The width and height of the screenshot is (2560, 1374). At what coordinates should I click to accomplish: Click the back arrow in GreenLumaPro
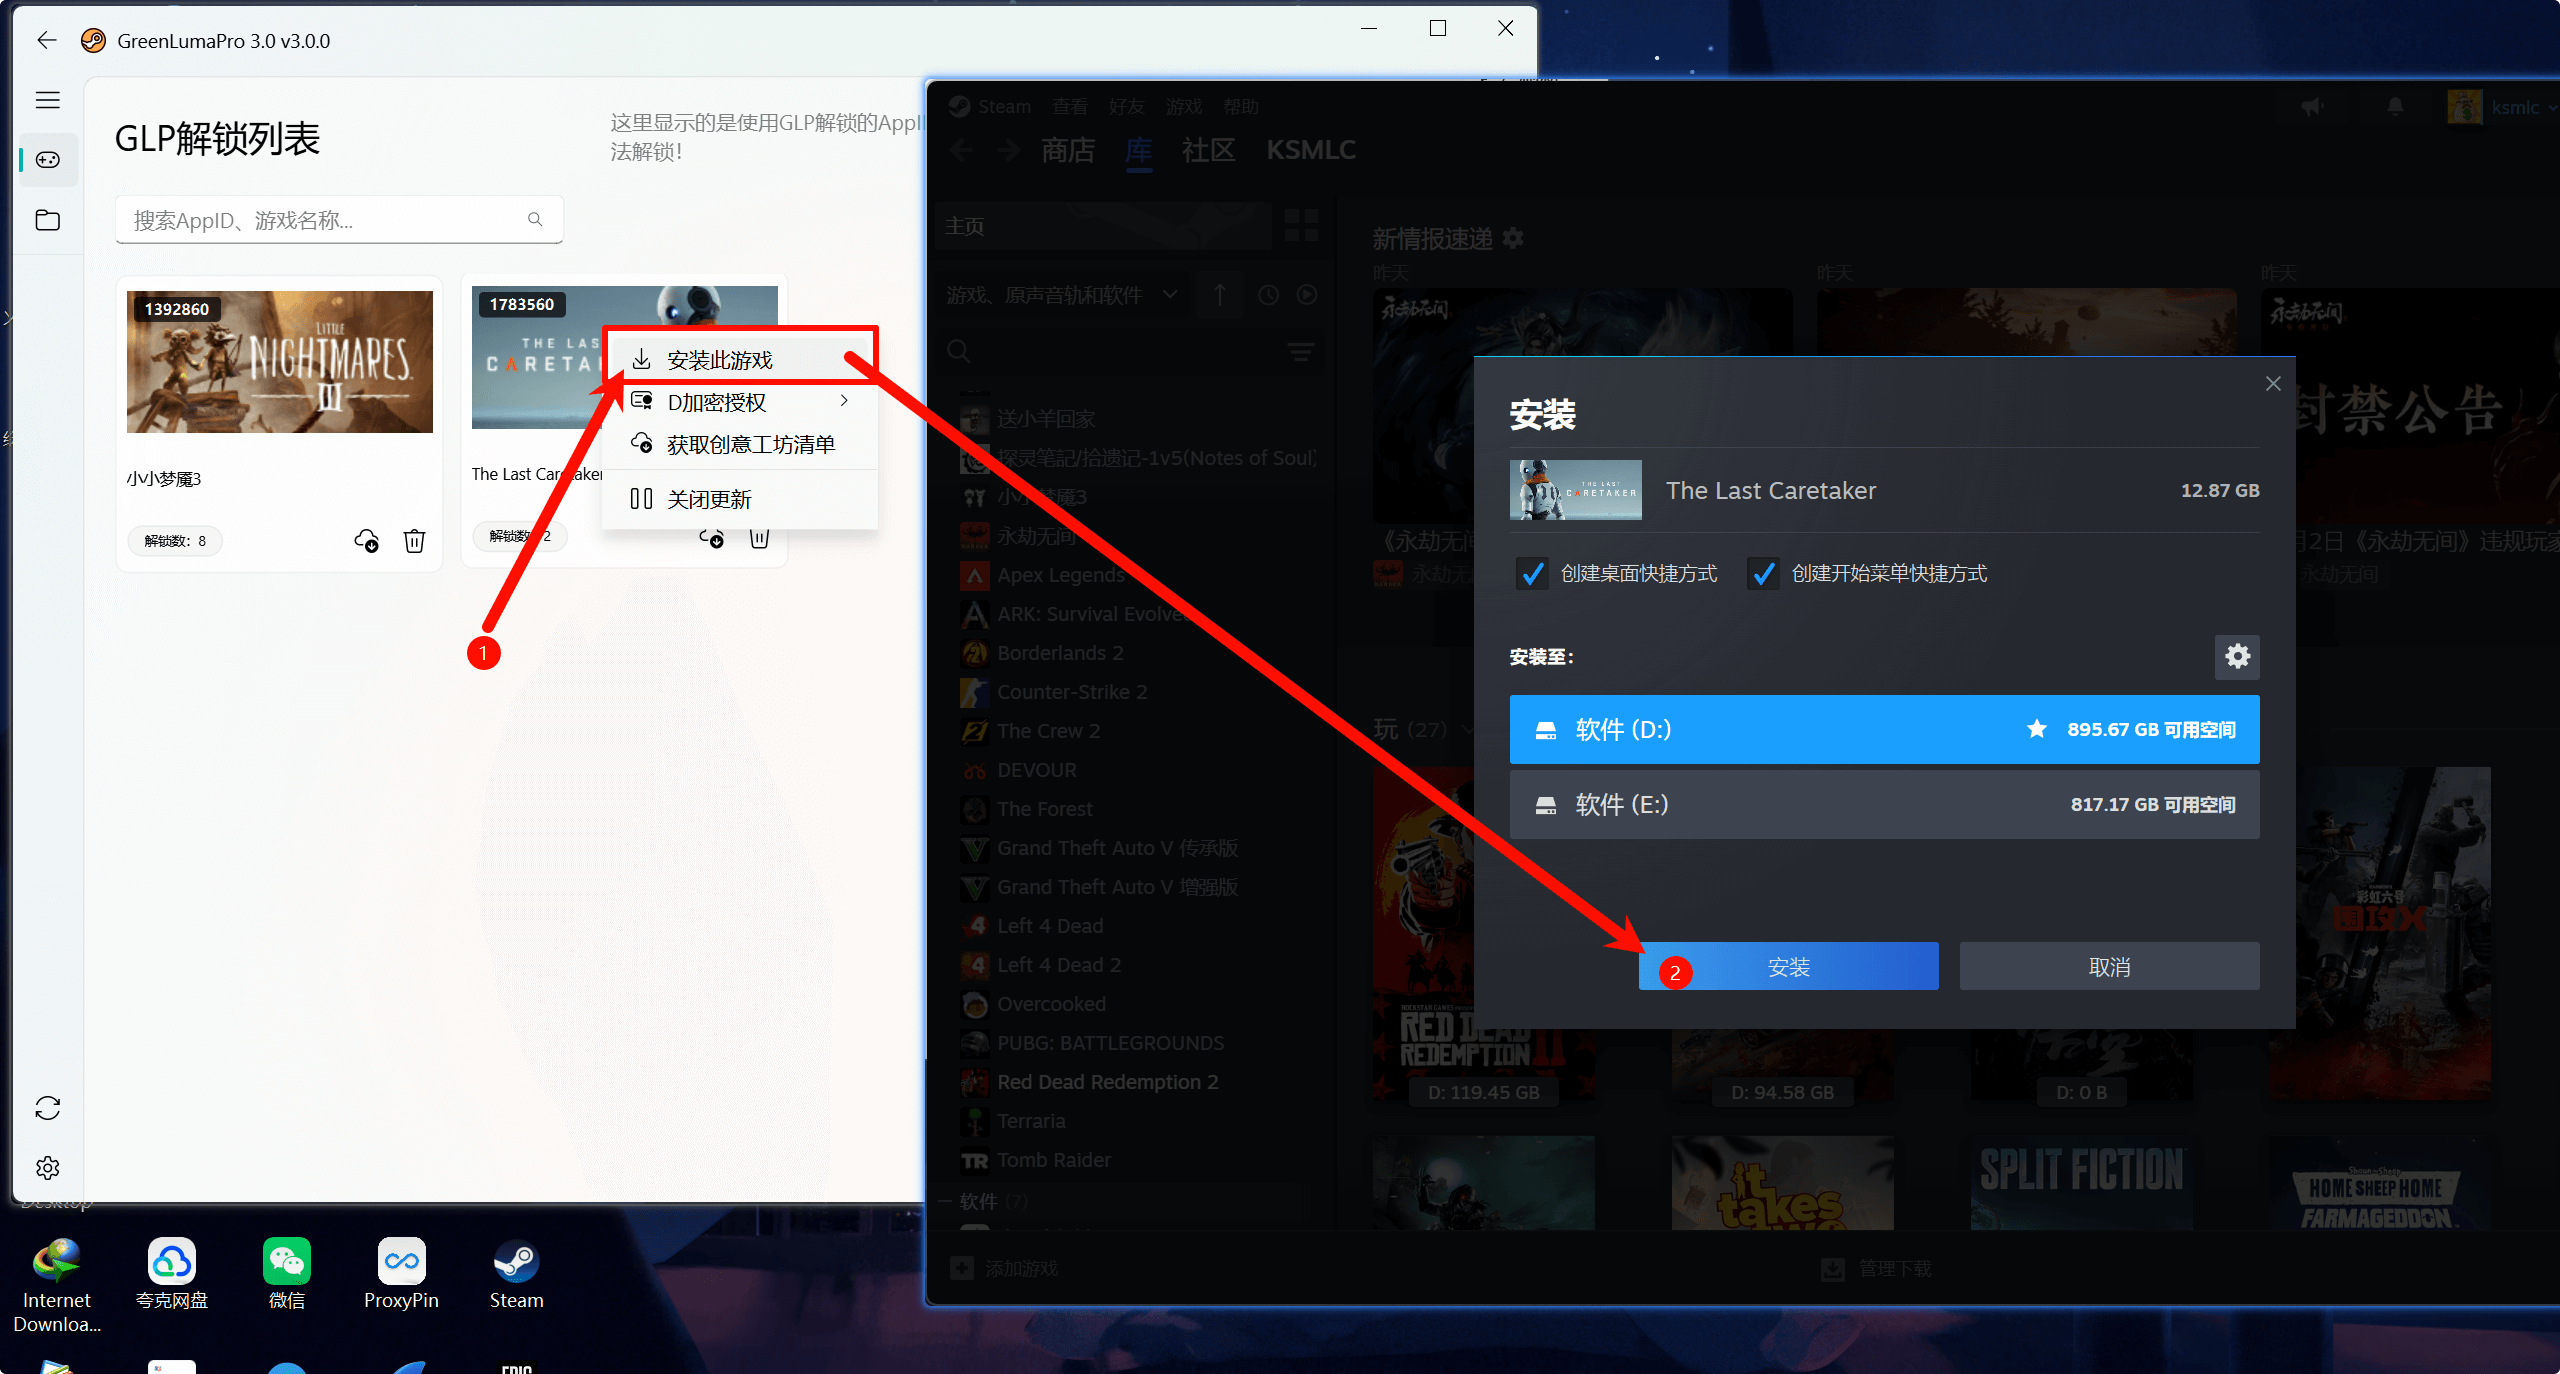pos(46,41)
